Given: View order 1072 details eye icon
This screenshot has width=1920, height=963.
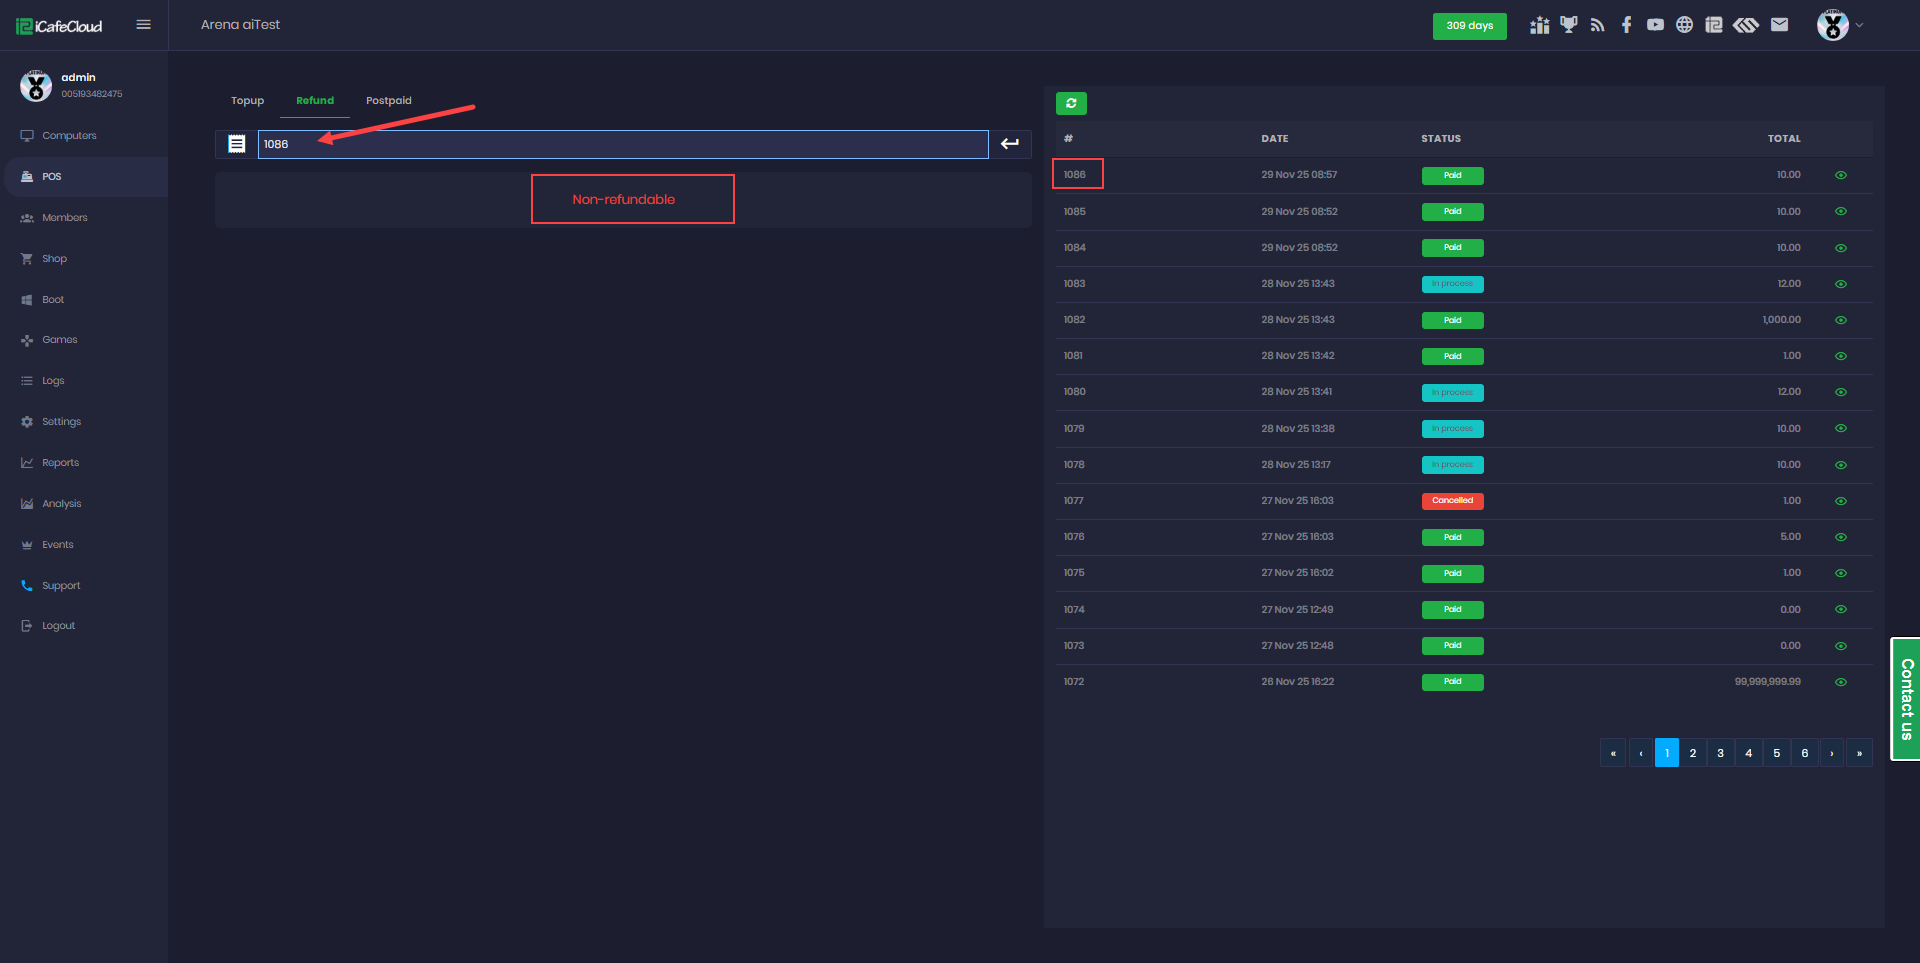Looking at the screenshot, I should coord(1840,682).
